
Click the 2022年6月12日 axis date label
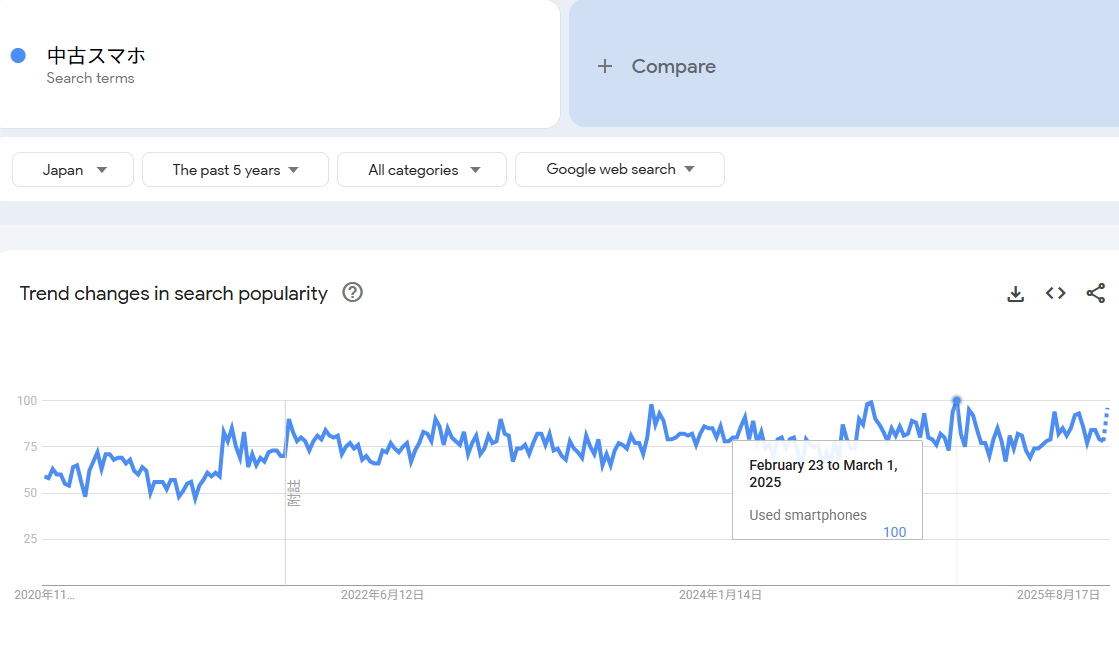click(382, 595)
